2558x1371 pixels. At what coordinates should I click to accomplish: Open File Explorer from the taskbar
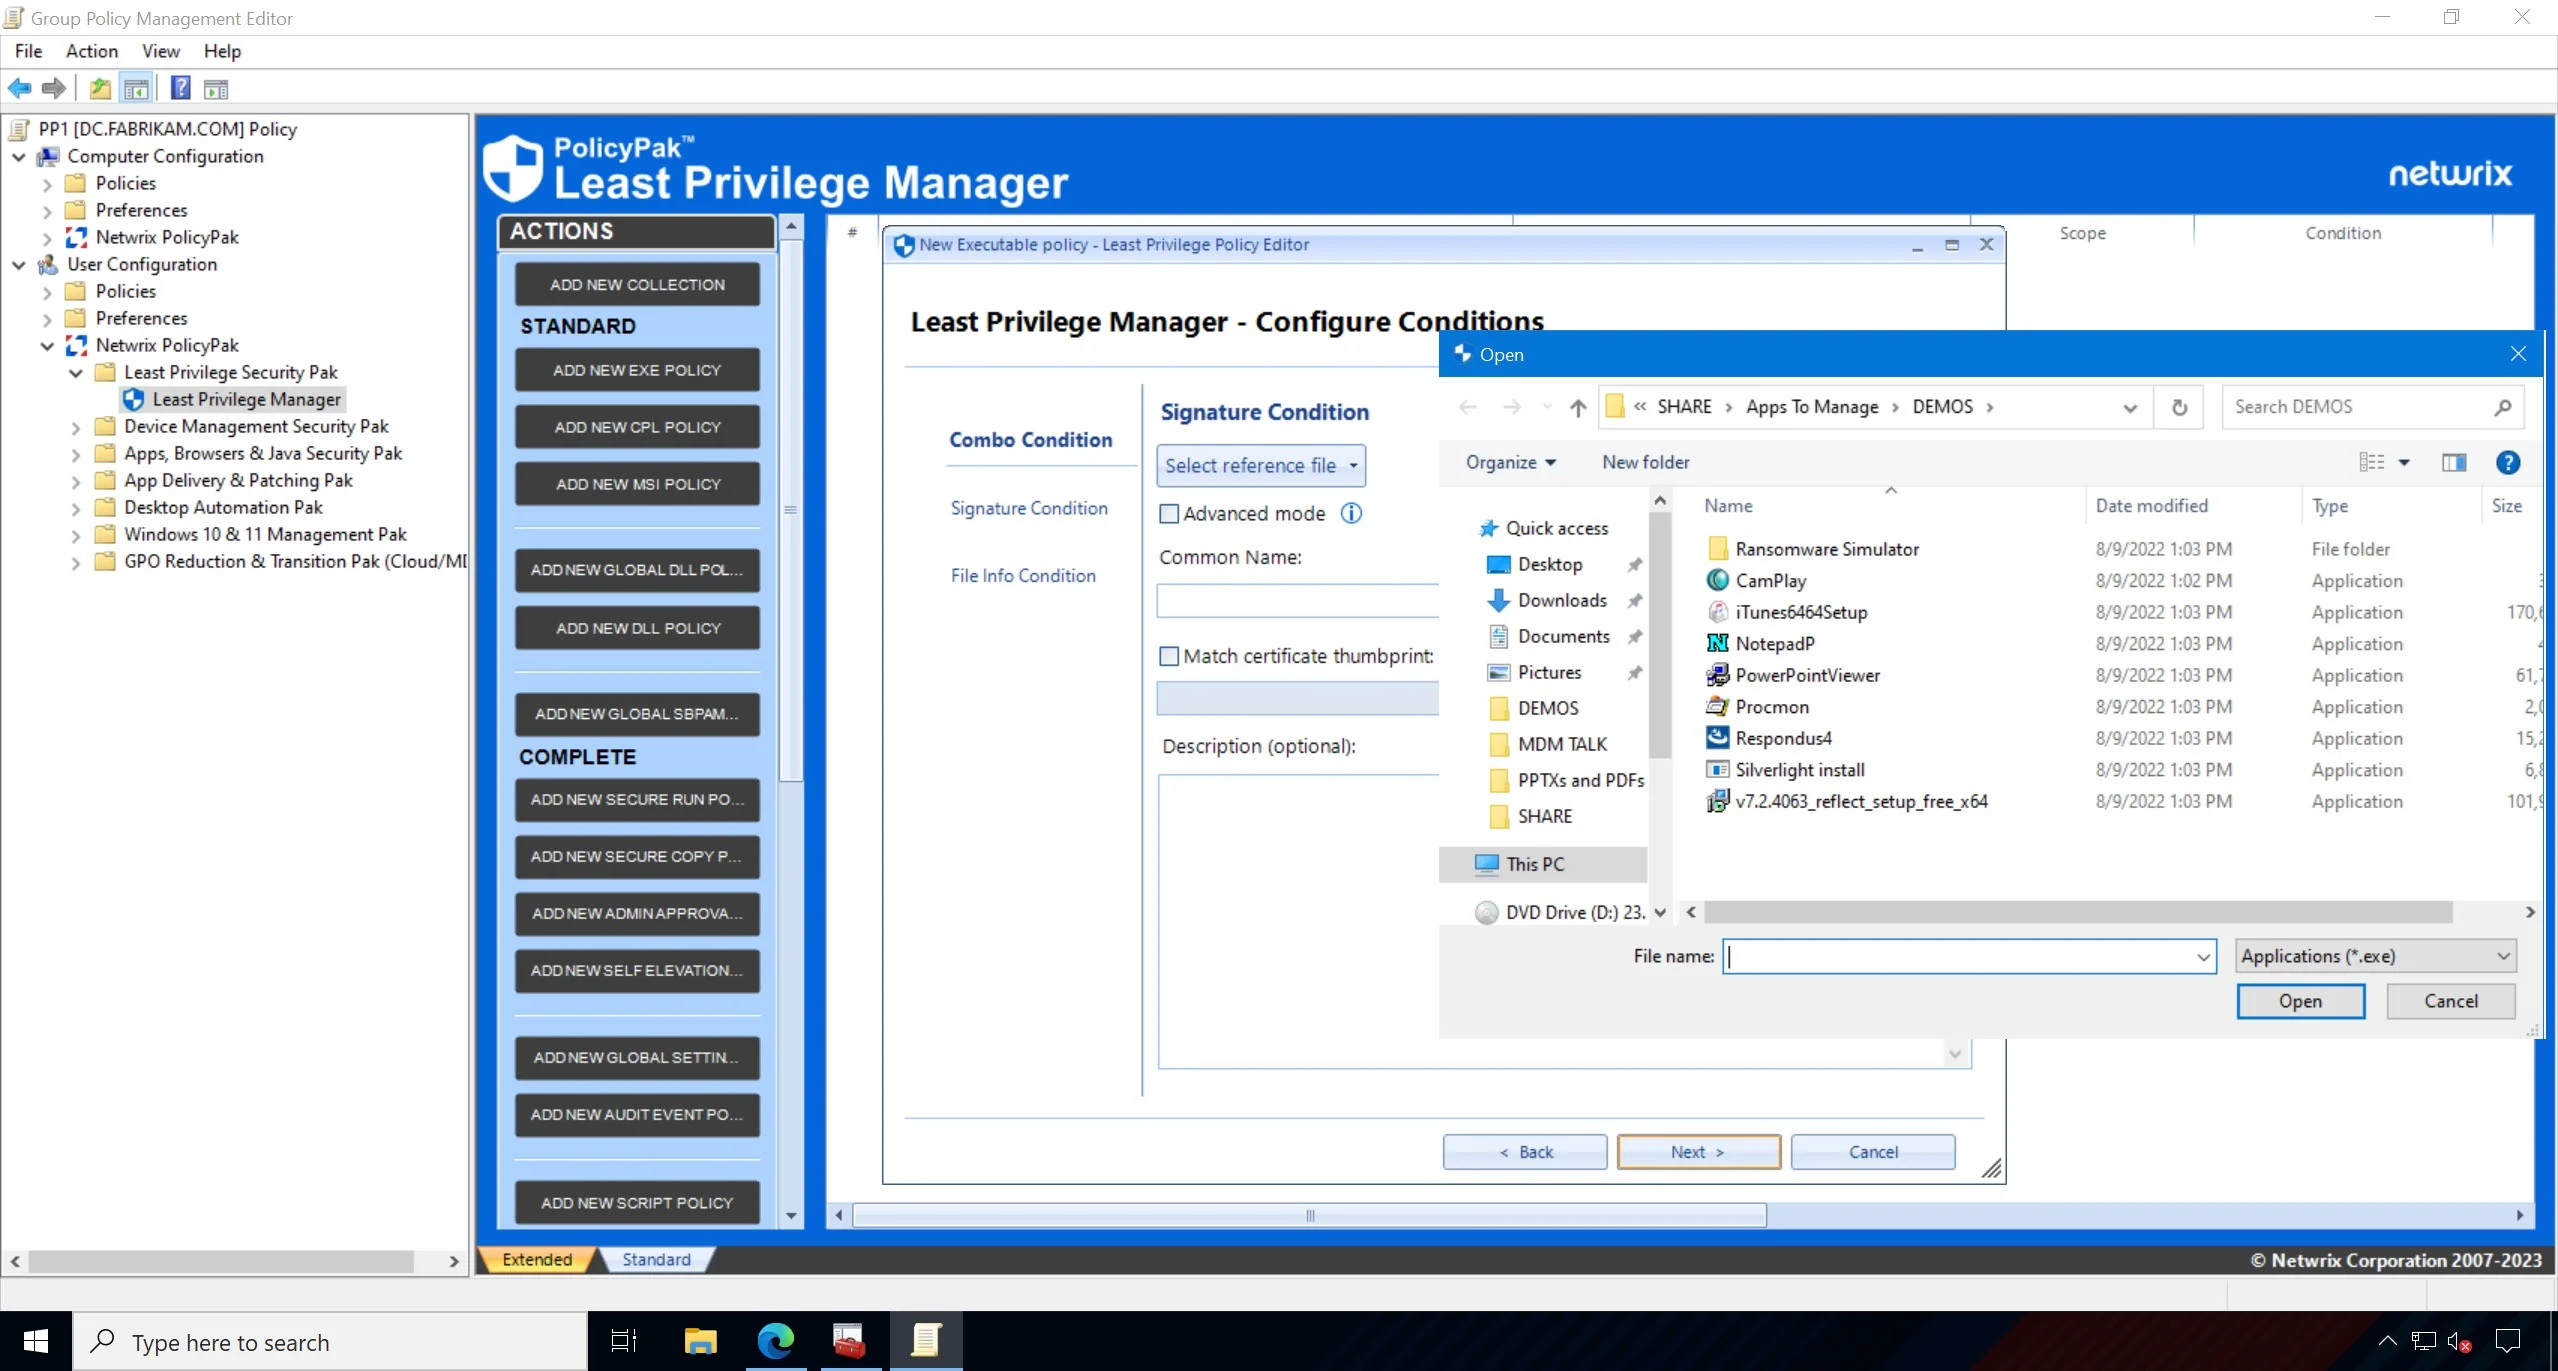pyautogui.click(x=700, y=1341)
